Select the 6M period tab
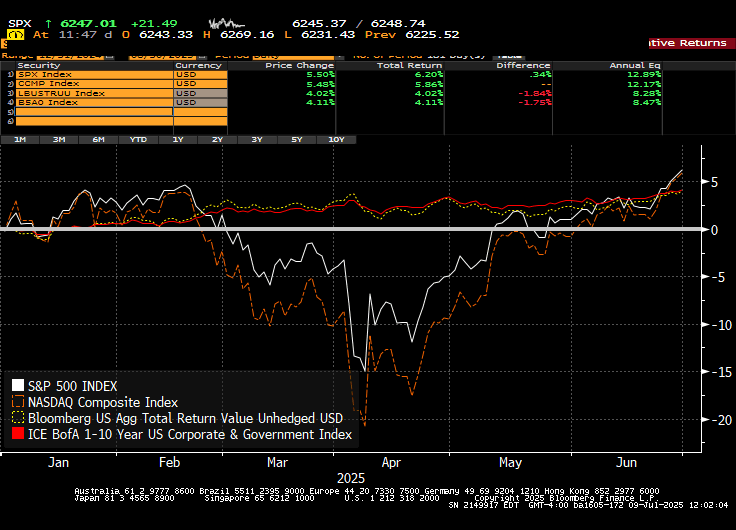The image size is (736, 530). [x=98, y=139]
